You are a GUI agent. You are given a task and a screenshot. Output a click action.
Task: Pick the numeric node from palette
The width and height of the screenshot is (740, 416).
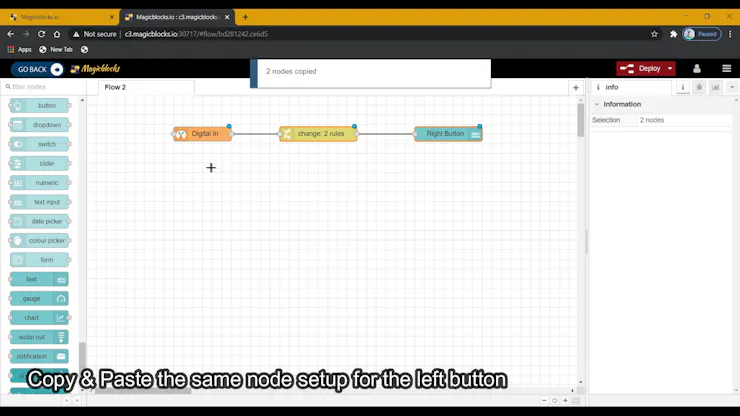40,183
